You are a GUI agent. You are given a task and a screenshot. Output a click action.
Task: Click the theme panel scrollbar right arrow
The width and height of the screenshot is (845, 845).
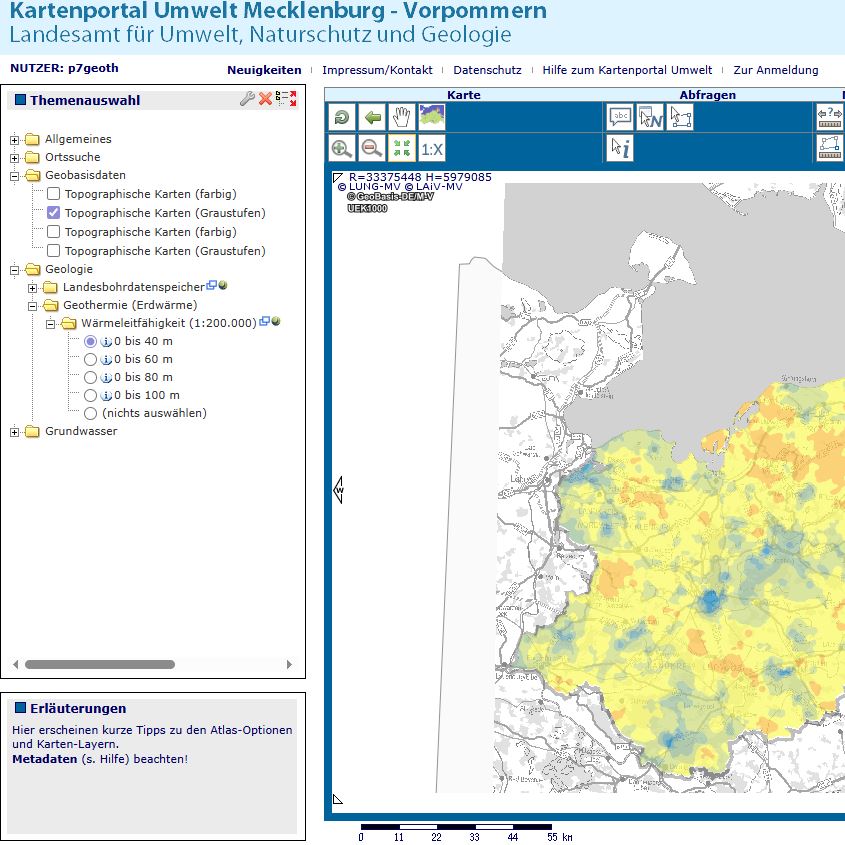pos(289,664)
